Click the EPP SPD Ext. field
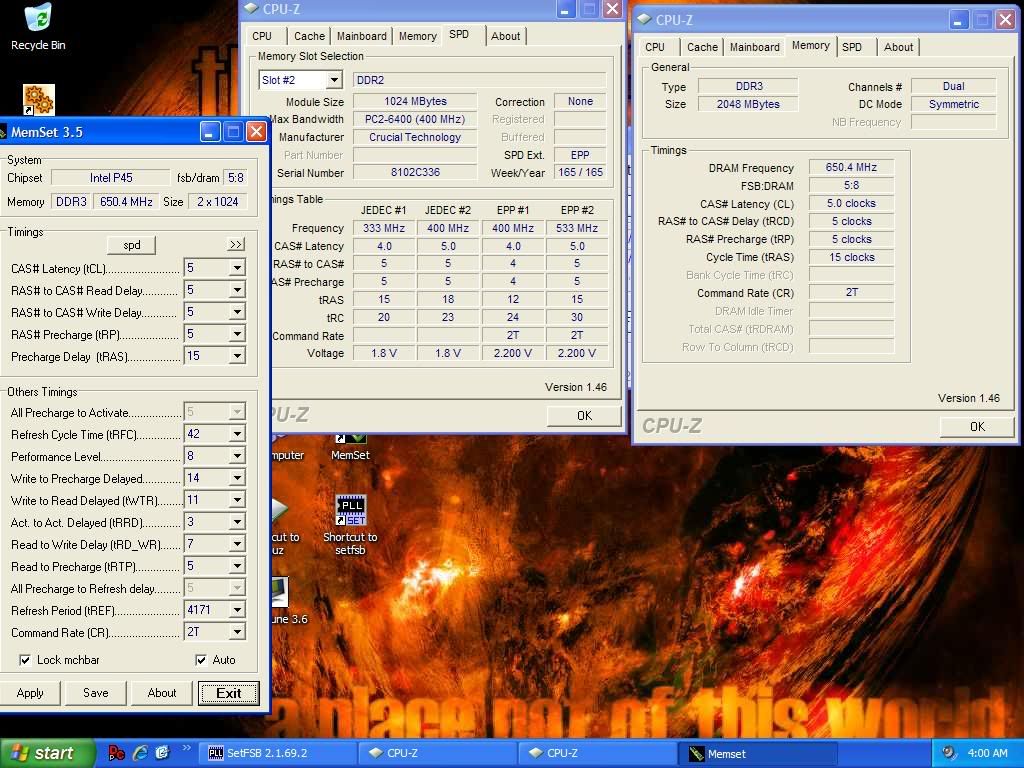1024x768 pixels. coord(580,155)
